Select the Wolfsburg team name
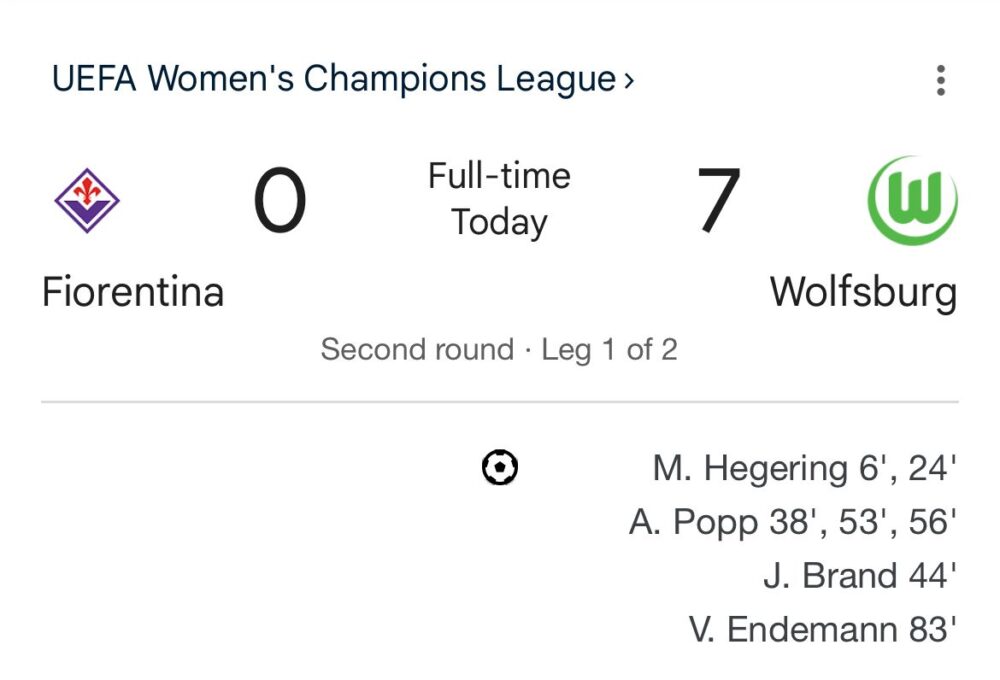Screen dimensions: 1000x680 863,292
